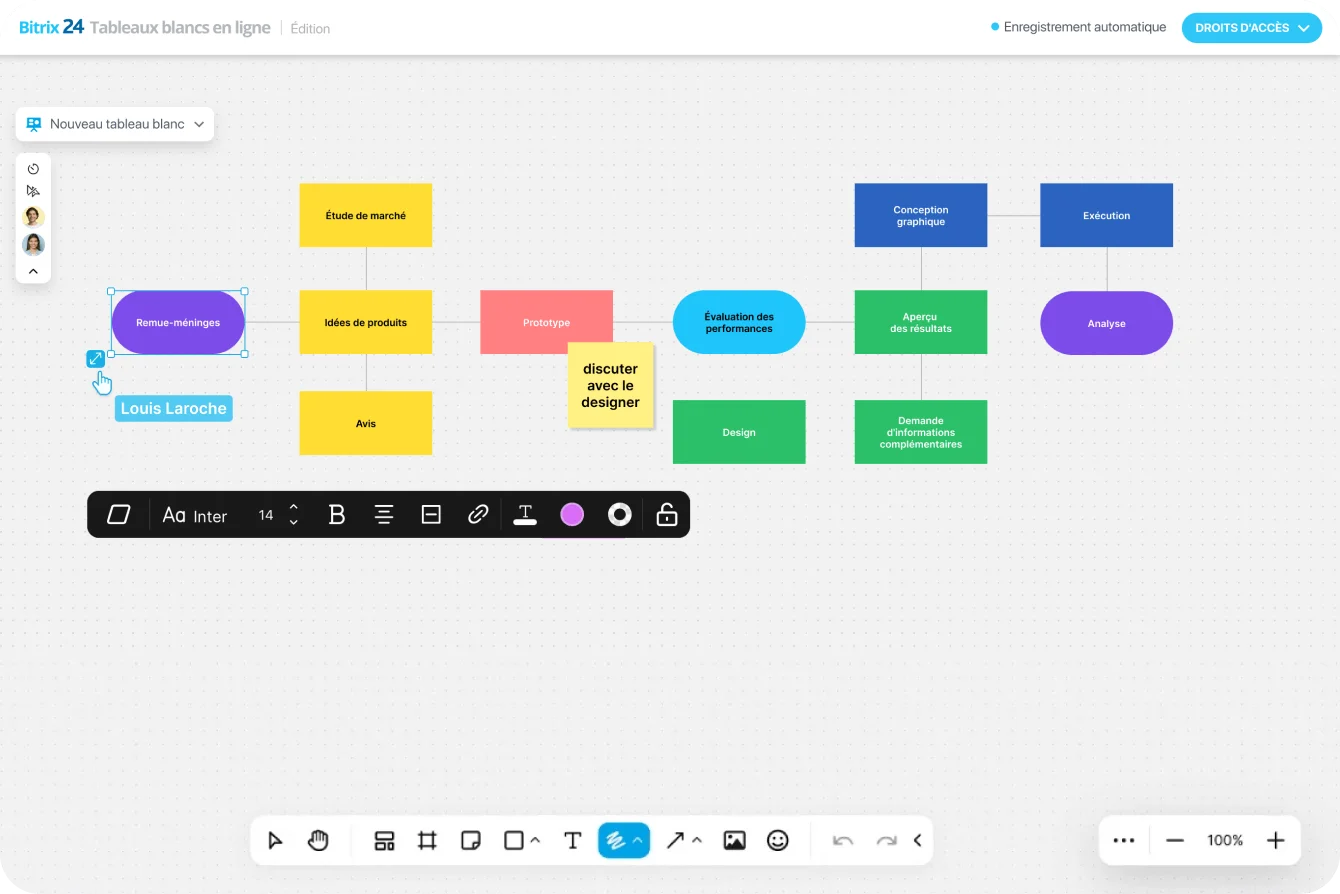This screenshot has height=894, width=1340.
Task: Click the zoom in plus button
Action: click(x=1275, y=840)
